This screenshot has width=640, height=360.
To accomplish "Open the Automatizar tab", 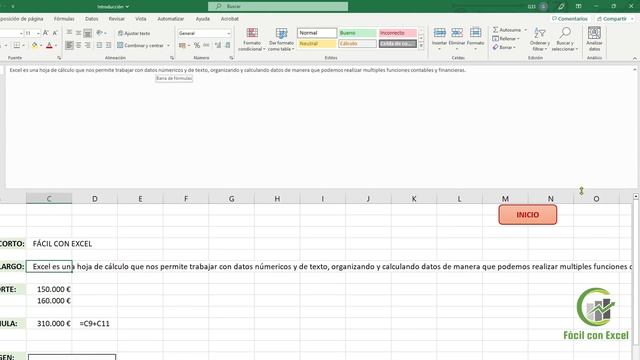I will [171, 19].
